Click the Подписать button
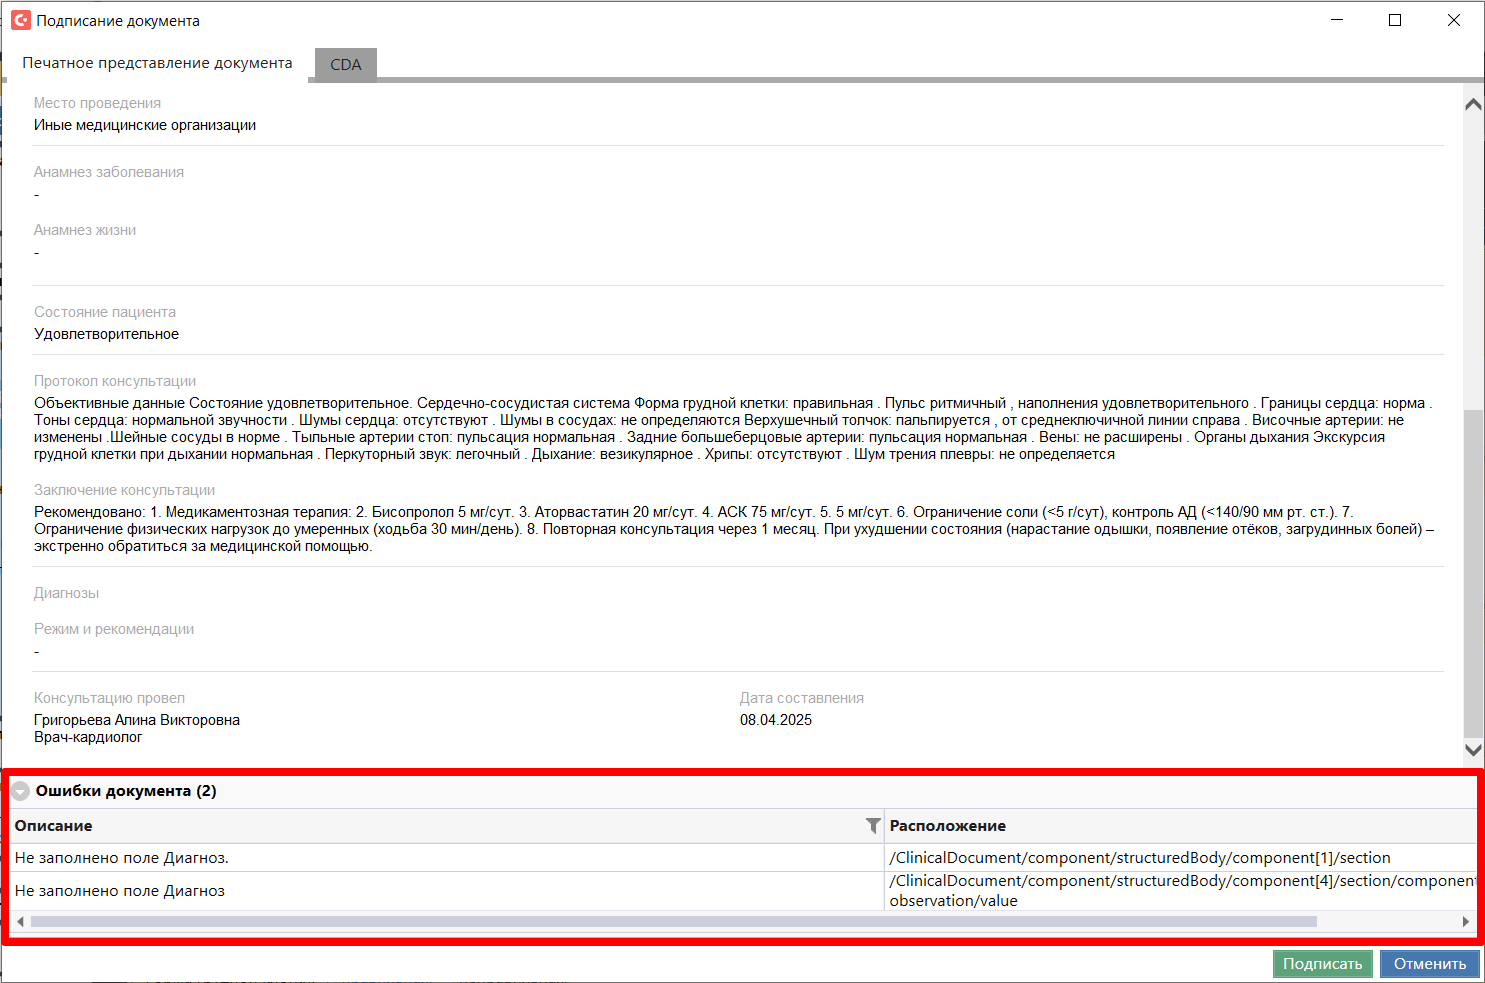1485x983 pixels. [1322, 964]
